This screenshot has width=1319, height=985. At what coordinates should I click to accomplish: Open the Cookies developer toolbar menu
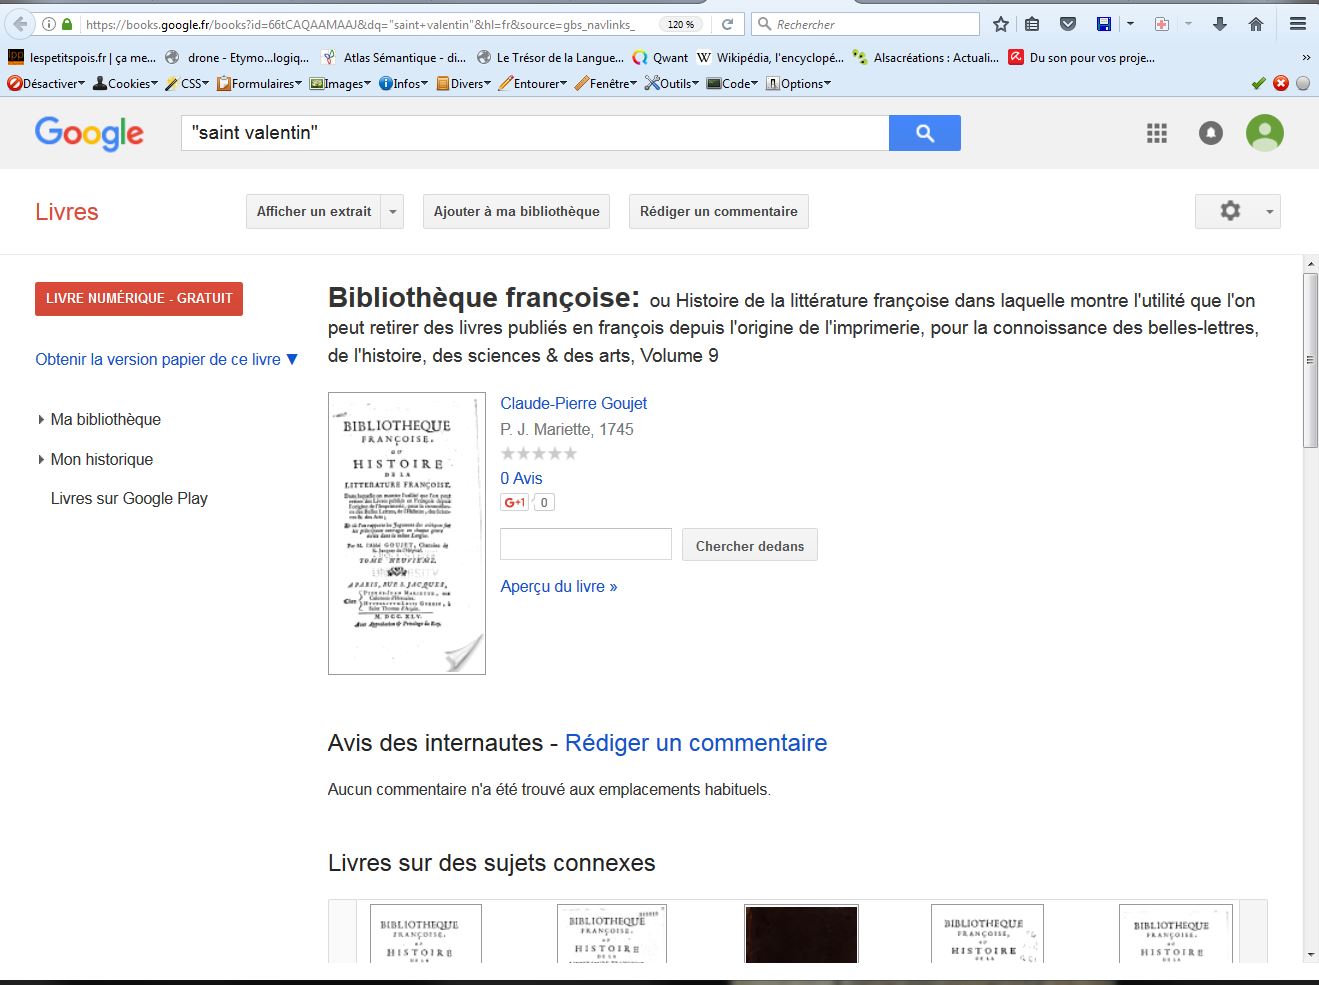tap(126, 84)
